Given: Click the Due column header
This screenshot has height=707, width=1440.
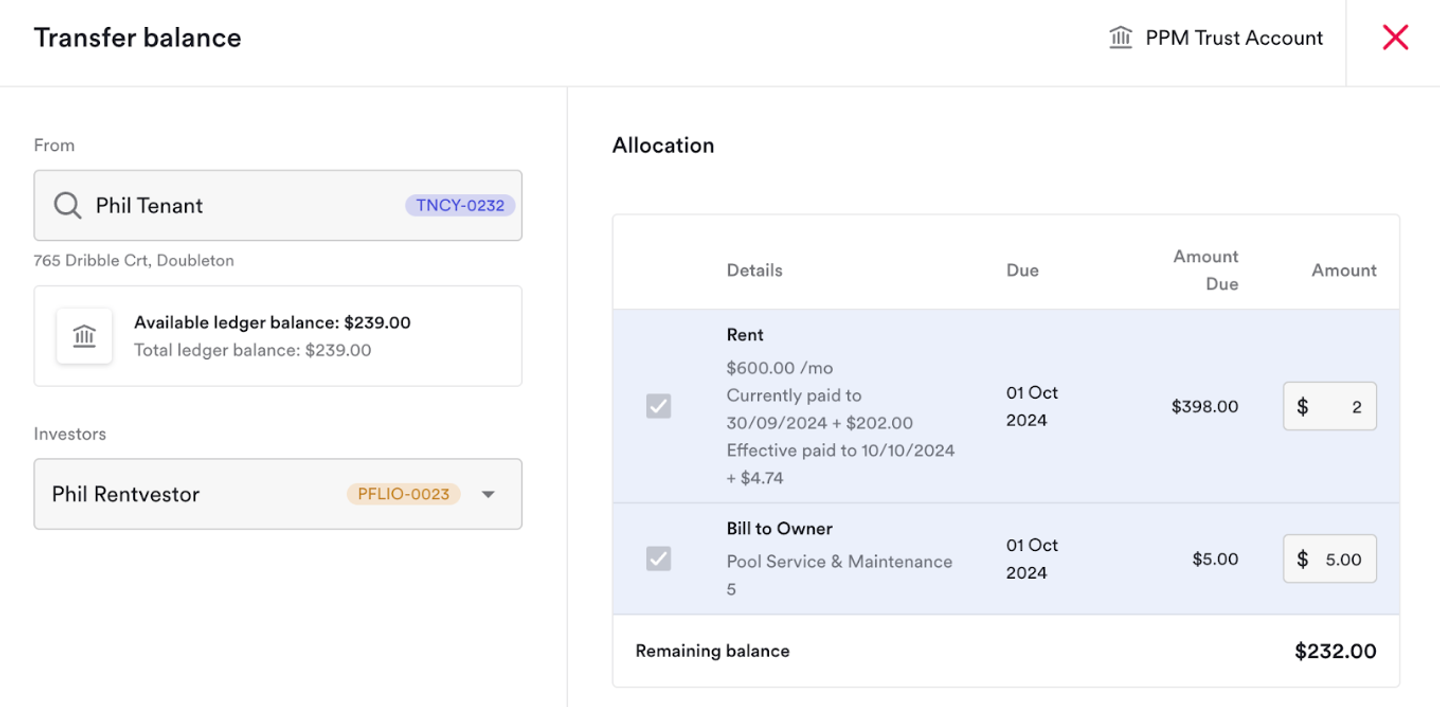Looking at the screenshot, I should [x=1022, y=270].
